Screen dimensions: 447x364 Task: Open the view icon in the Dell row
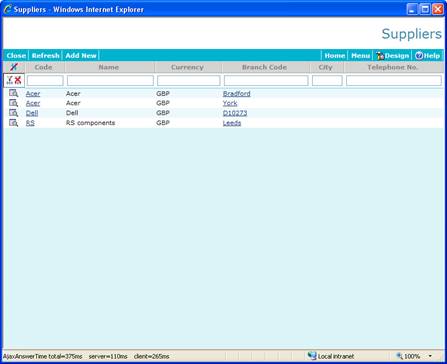tap(13, 113)
